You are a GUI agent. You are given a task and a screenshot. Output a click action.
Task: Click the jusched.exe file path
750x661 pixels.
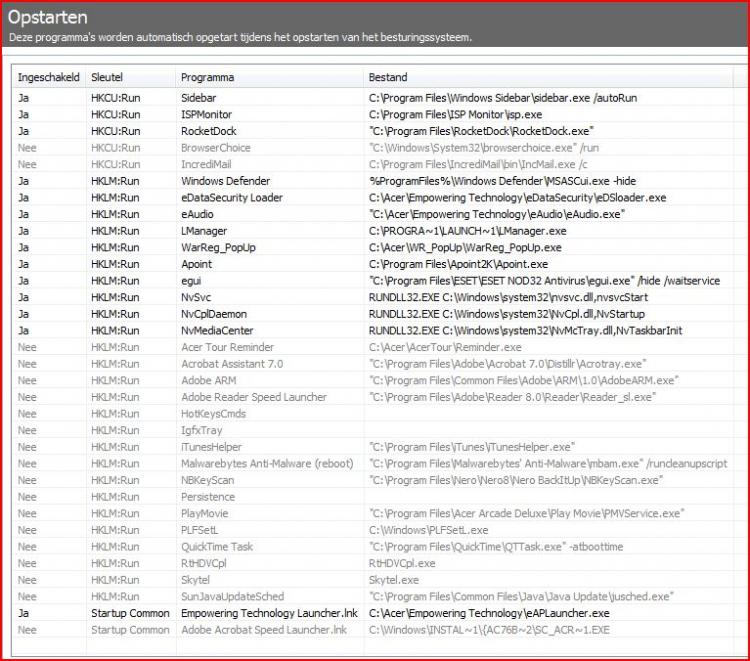tap(521, 597)
